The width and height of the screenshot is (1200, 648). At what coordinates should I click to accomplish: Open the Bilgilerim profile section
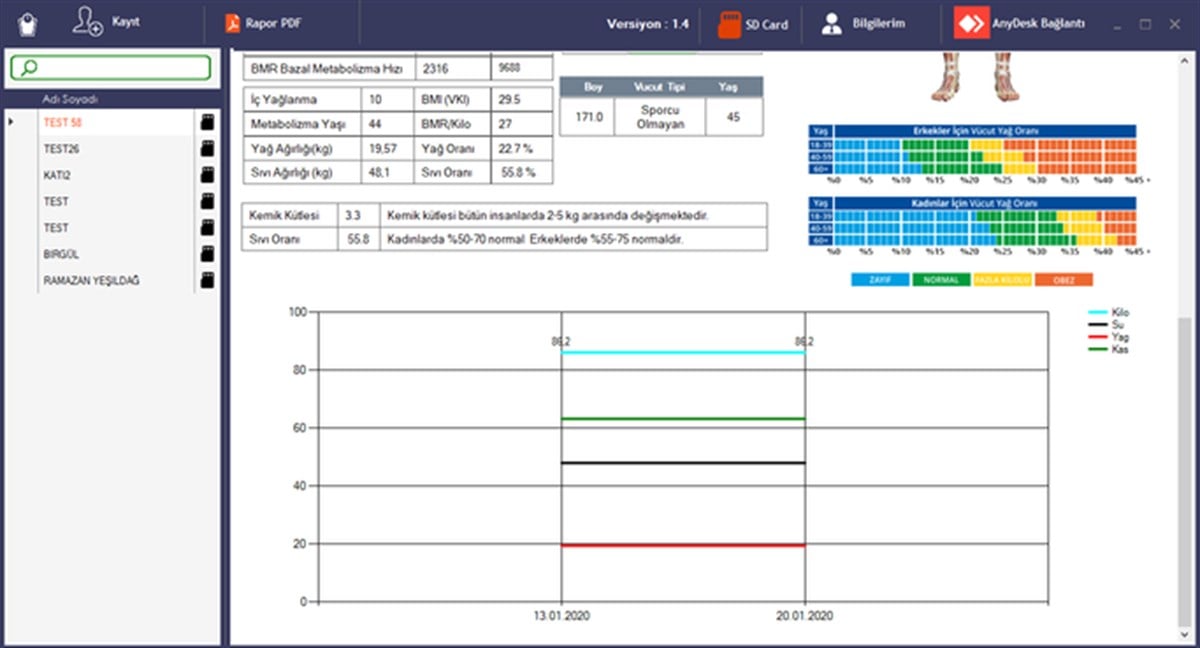pyautogui.click(x=863, y=24)
